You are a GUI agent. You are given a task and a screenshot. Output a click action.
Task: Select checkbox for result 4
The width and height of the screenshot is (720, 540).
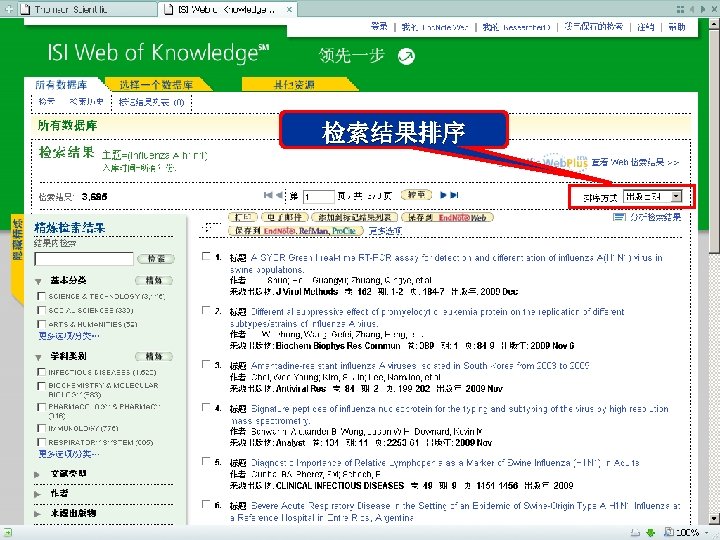click(x=206, y=408)
